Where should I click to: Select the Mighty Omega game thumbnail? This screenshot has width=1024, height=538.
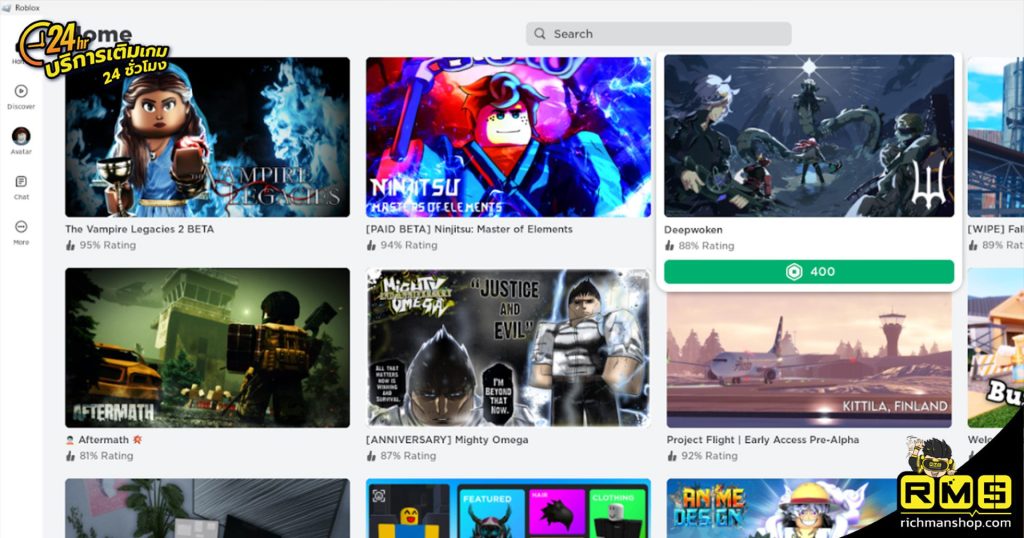(508, 347)
